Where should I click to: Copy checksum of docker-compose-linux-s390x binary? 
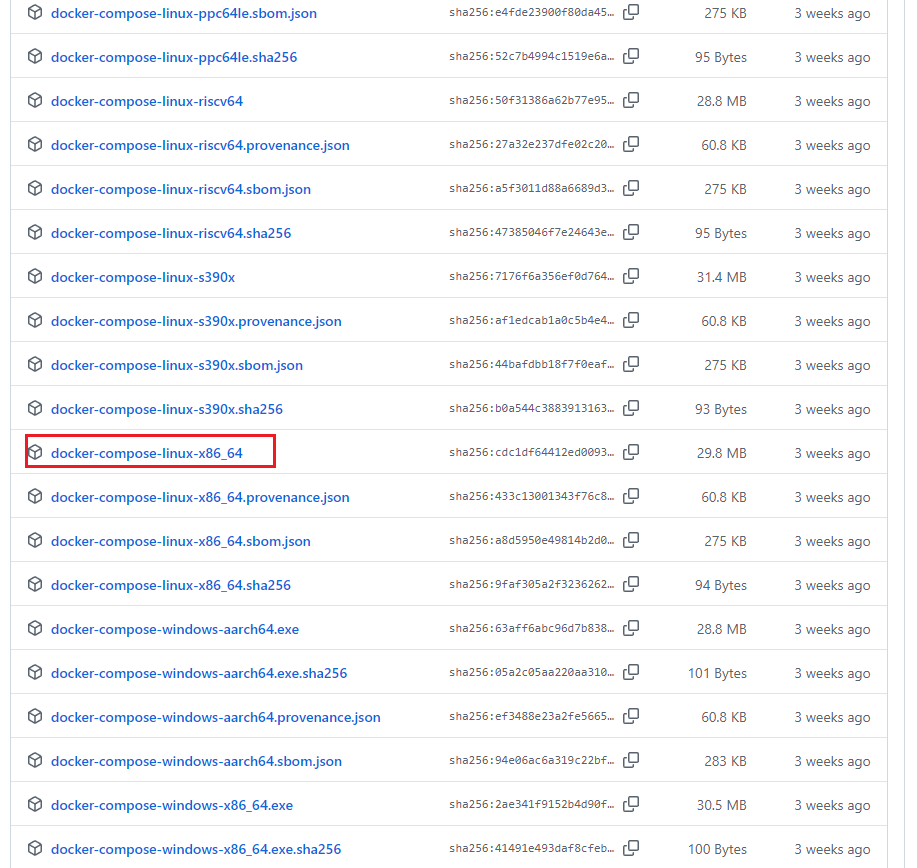(x=631, y=276)
